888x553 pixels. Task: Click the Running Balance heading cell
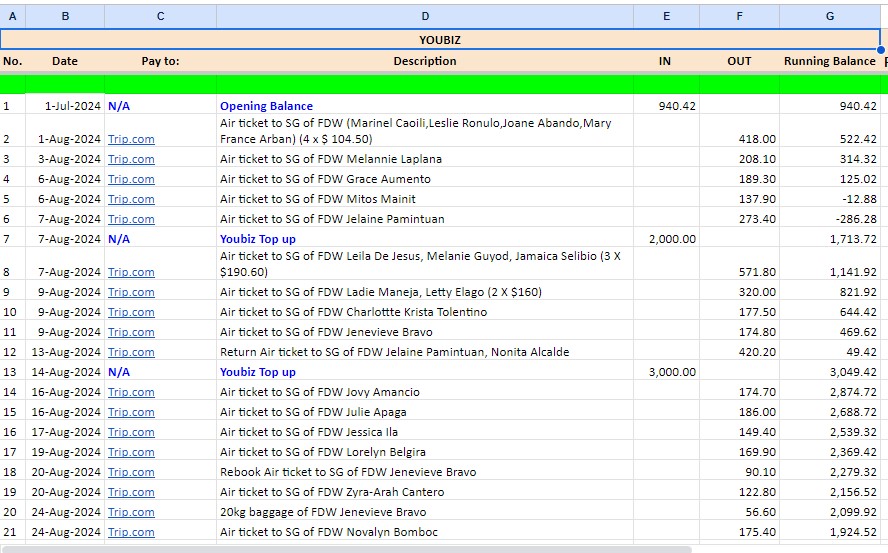click(x=830, y=61)
